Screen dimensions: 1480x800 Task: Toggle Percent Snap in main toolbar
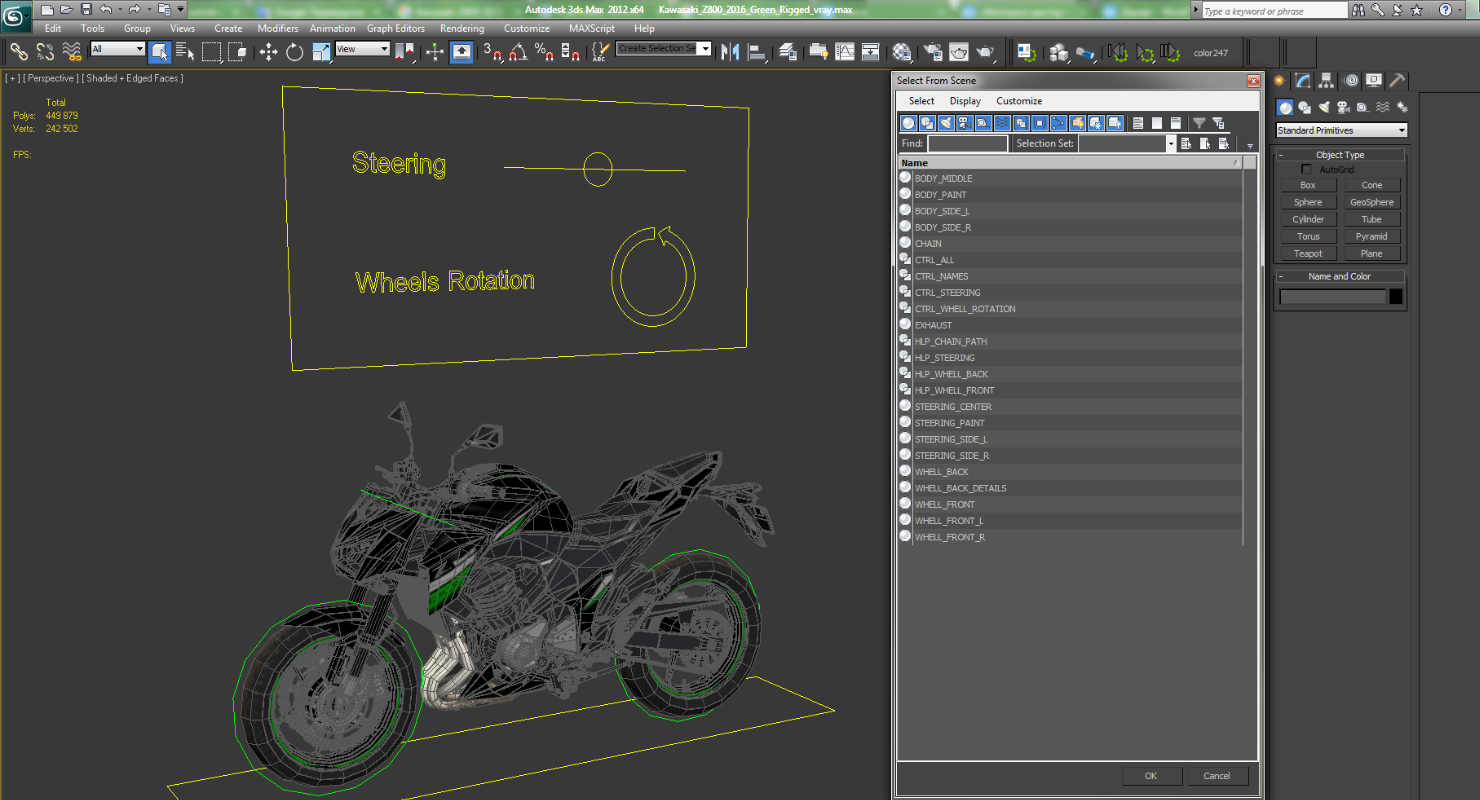point(544,51)
